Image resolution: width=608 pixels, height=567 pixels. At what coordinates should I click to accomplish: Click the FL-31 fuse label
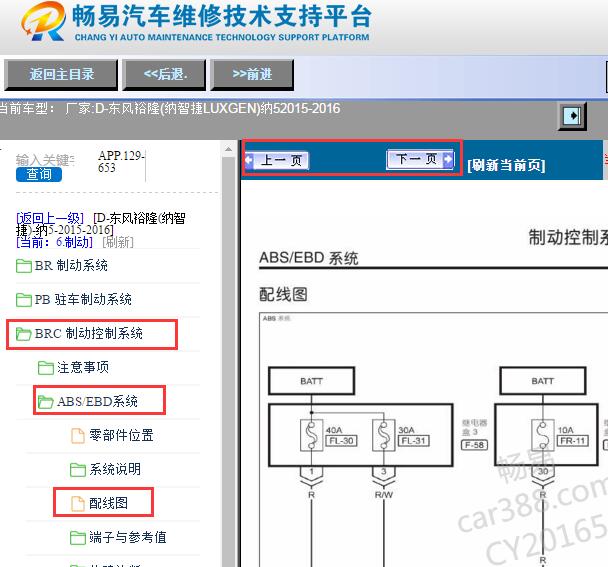[413, 441]
